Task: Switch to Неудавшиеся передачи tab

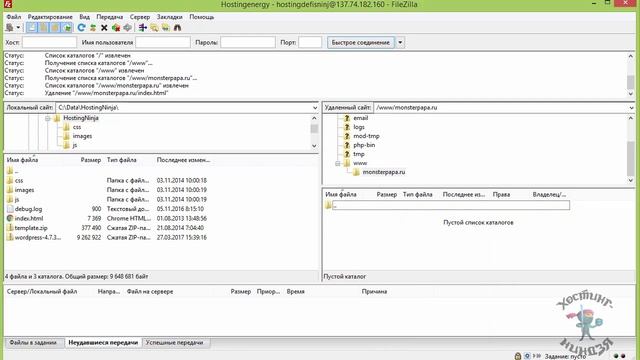Action: coord(103,342)
